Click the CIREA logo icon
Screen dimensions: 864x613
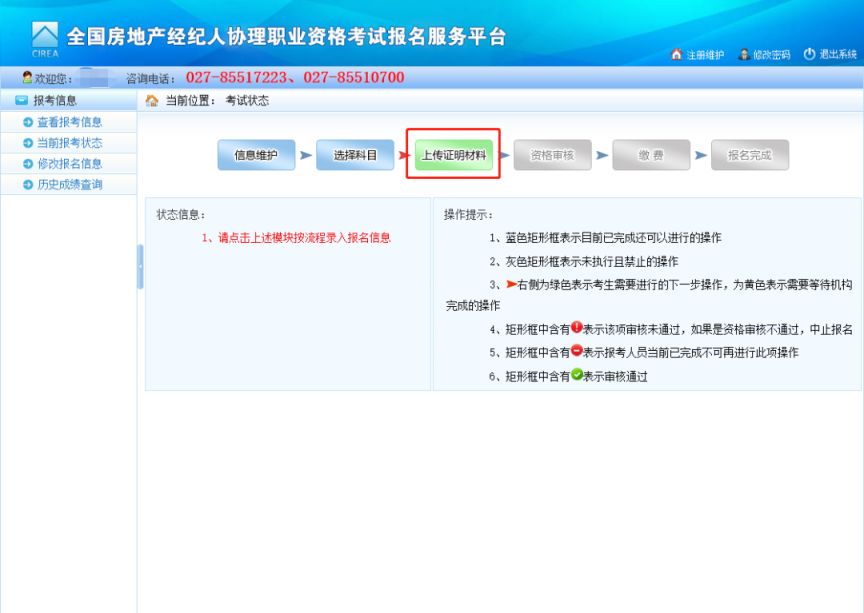click(x=45, y=40)
